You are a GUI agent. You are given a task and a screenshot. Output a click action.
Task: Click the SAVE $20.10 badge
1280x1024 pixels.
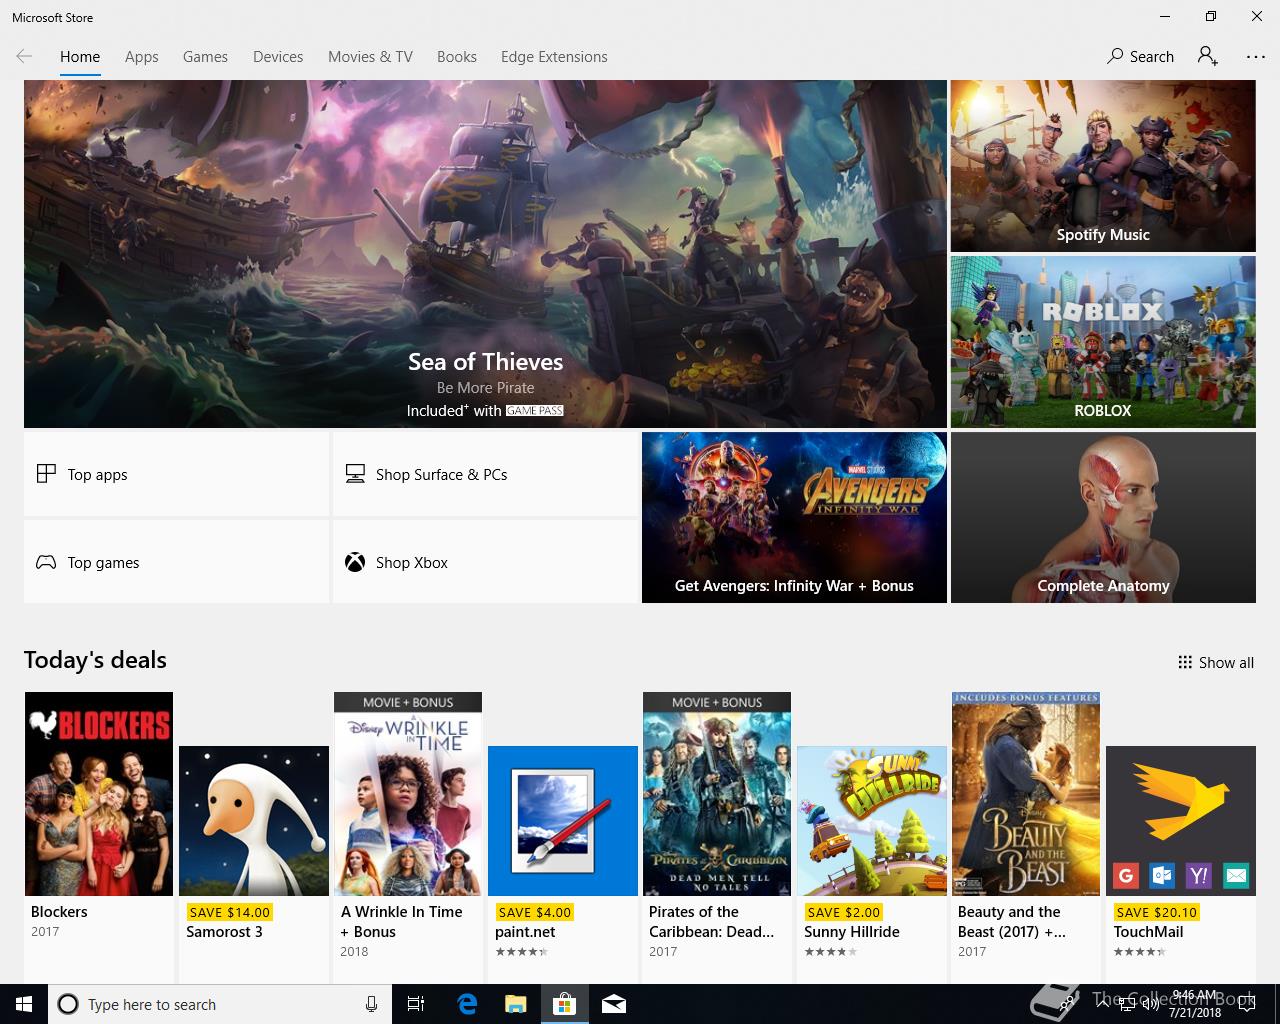pos(1156,912)
